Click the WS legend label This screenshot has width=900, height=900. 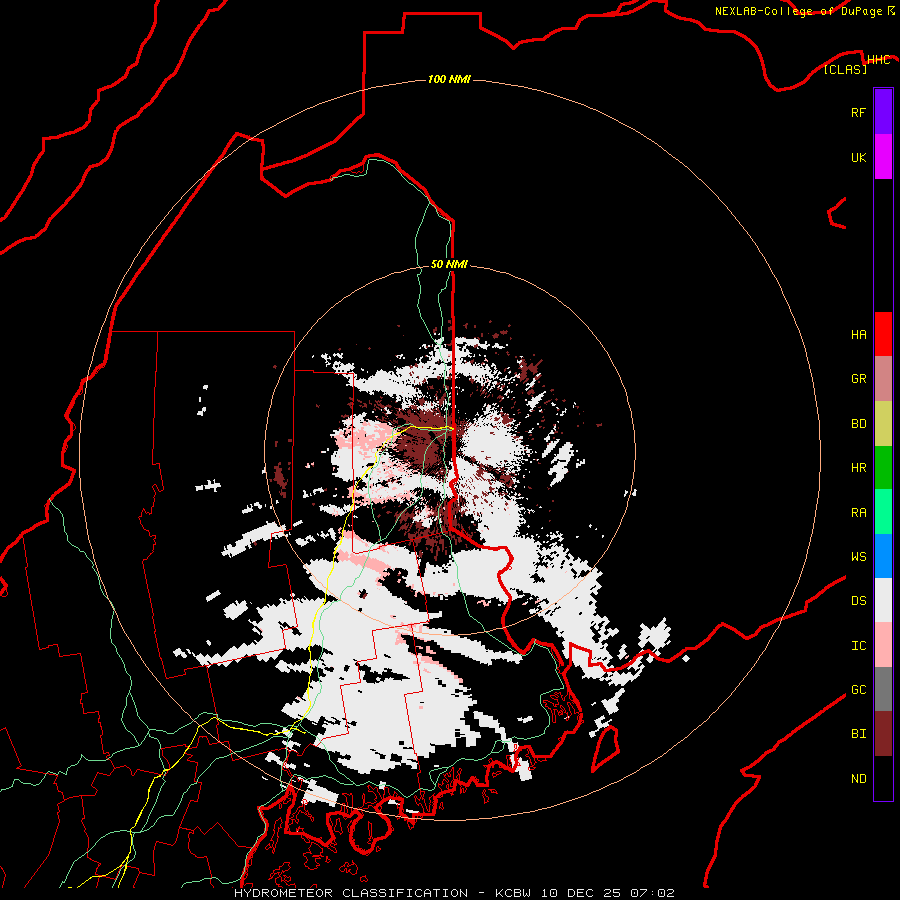click(x=858, y=557)
